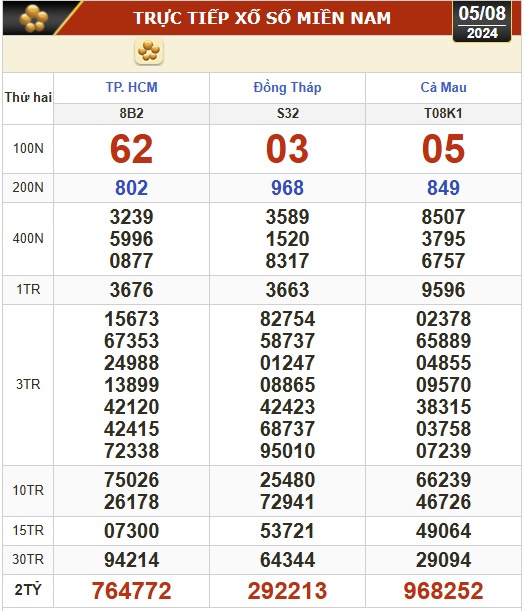Click the 10TR number 75026
525x611 pixels.
[131, 480]
